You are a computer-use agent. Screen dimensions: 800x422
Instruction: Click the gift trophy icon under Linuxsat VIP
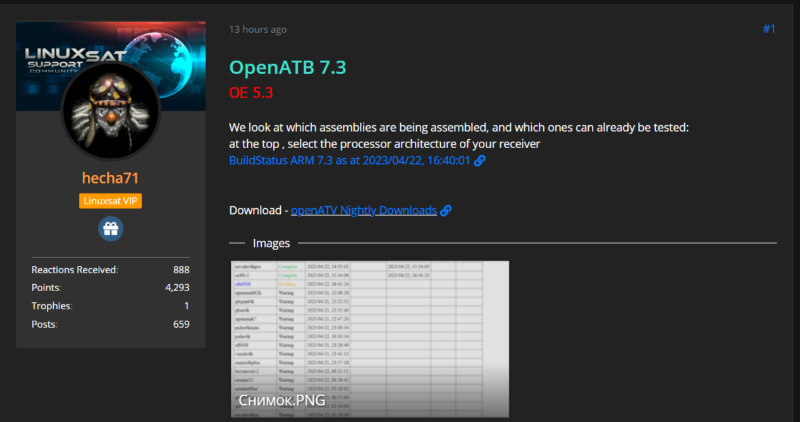(110, 229)
